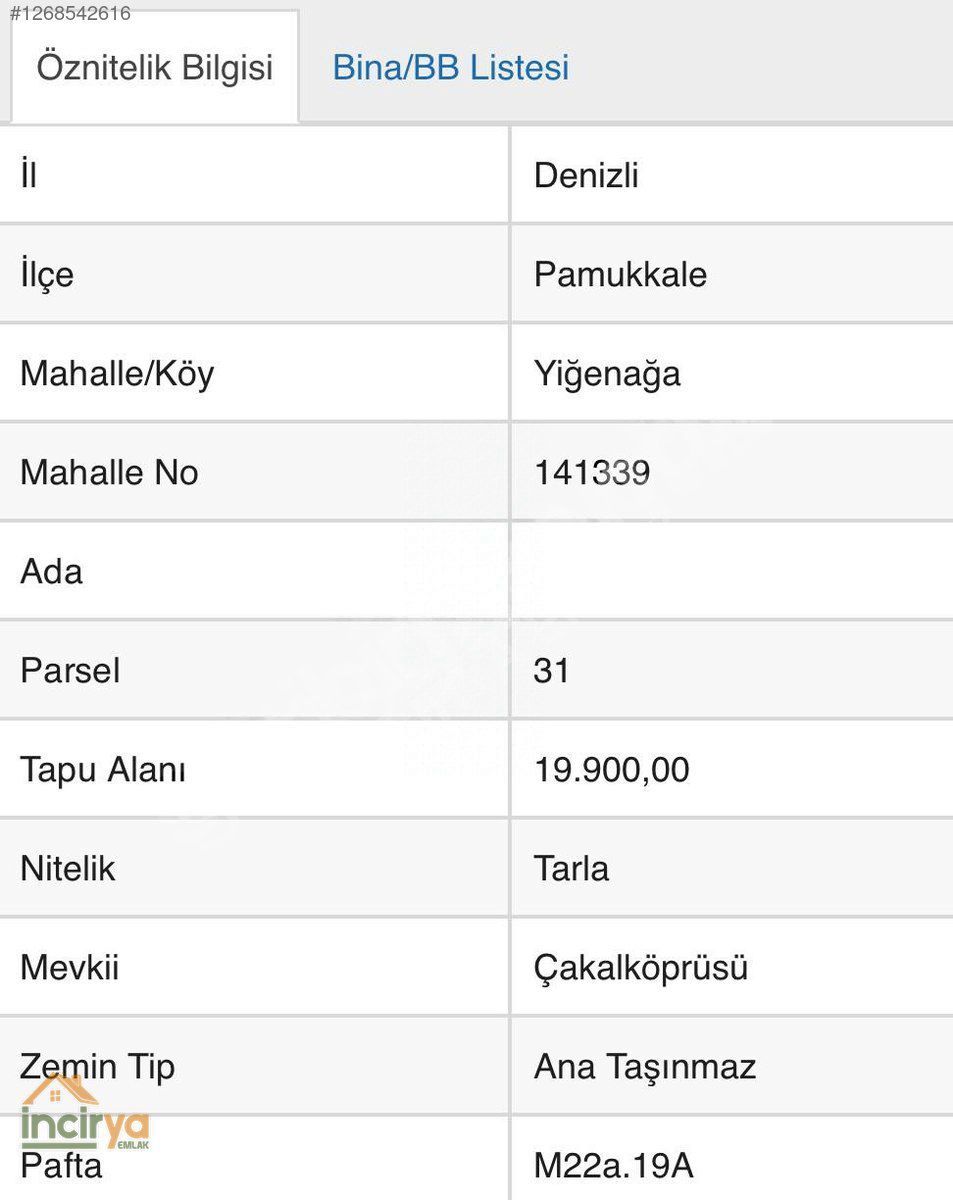The width and height of the screenshot is (953, 1200).
Task: Click the İlçe row label
Action: tap(47, 275)
